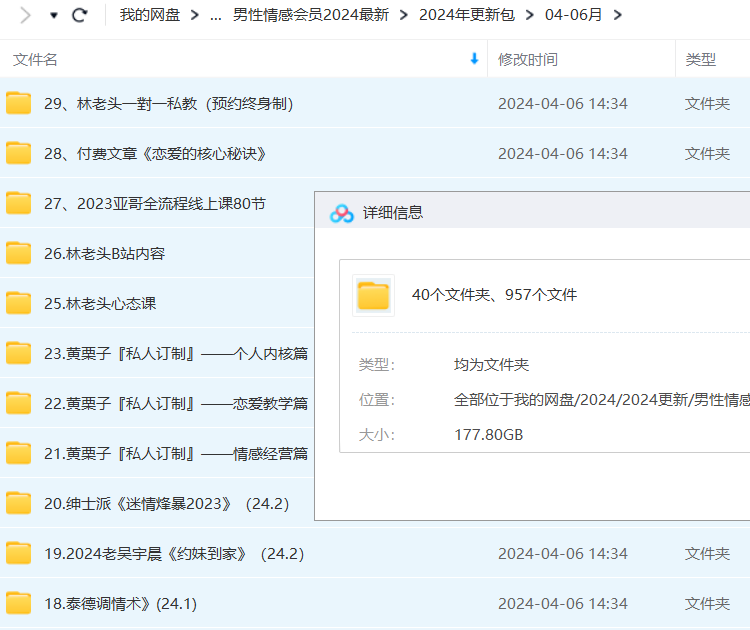The image size is (750, 630).
Task: Click the forward navigation arrow
Action: pos(26,15)
